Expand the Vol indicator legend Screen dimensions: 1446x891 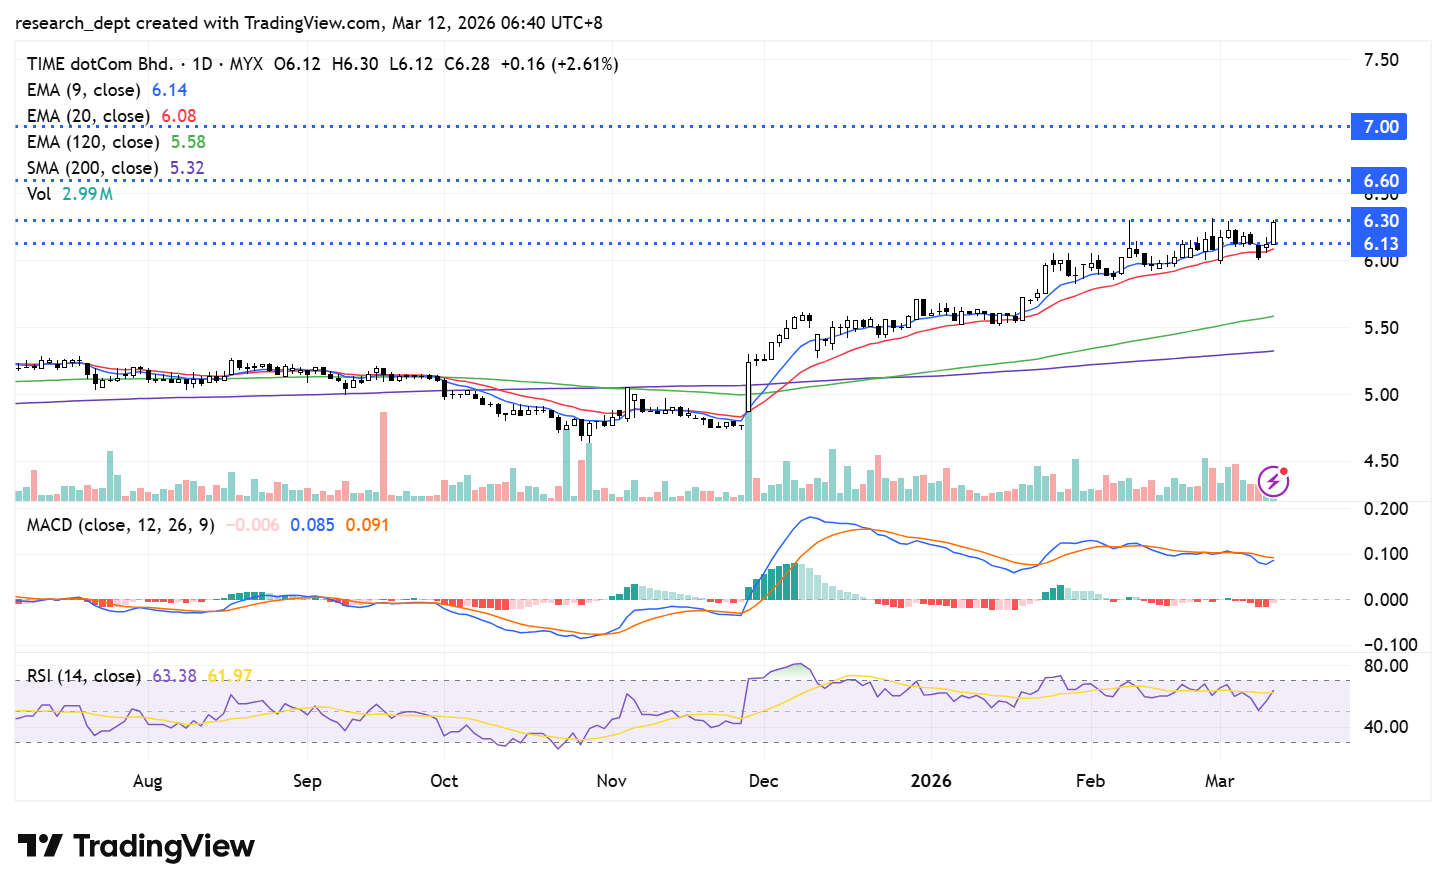click(x=39, y=194)
